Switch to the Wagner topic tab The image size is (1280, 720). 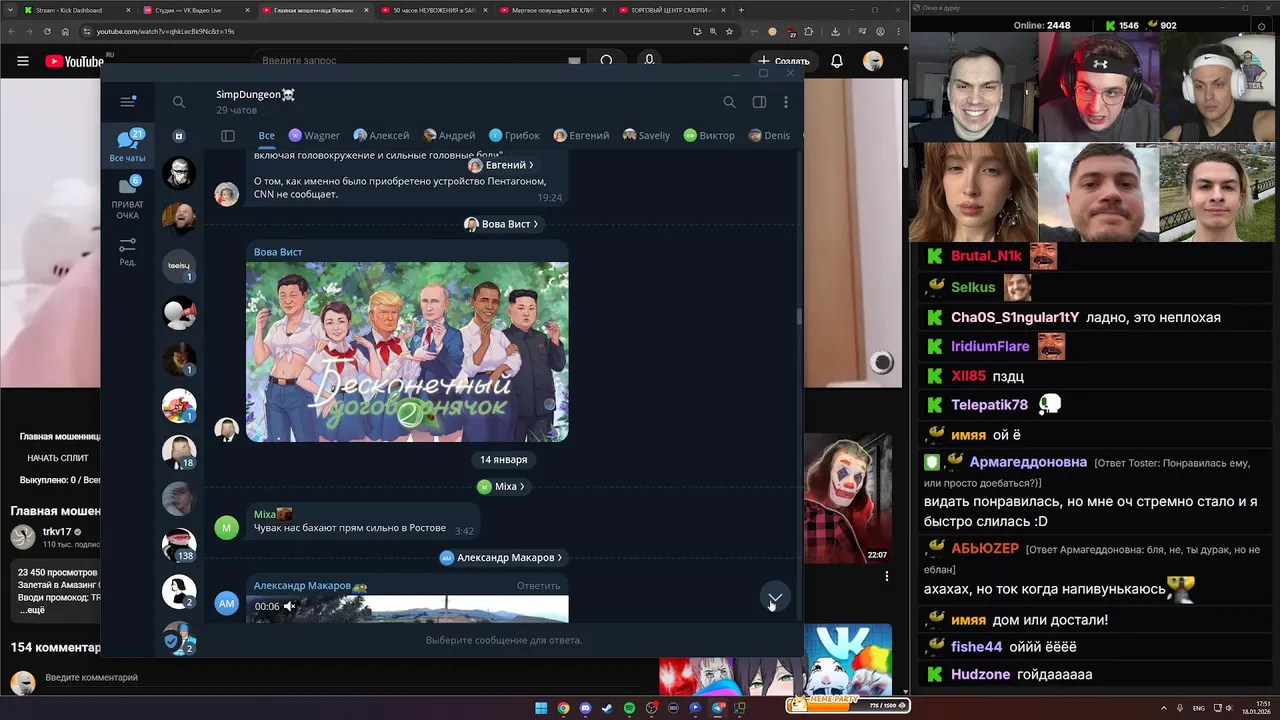[x=314, y=136]
